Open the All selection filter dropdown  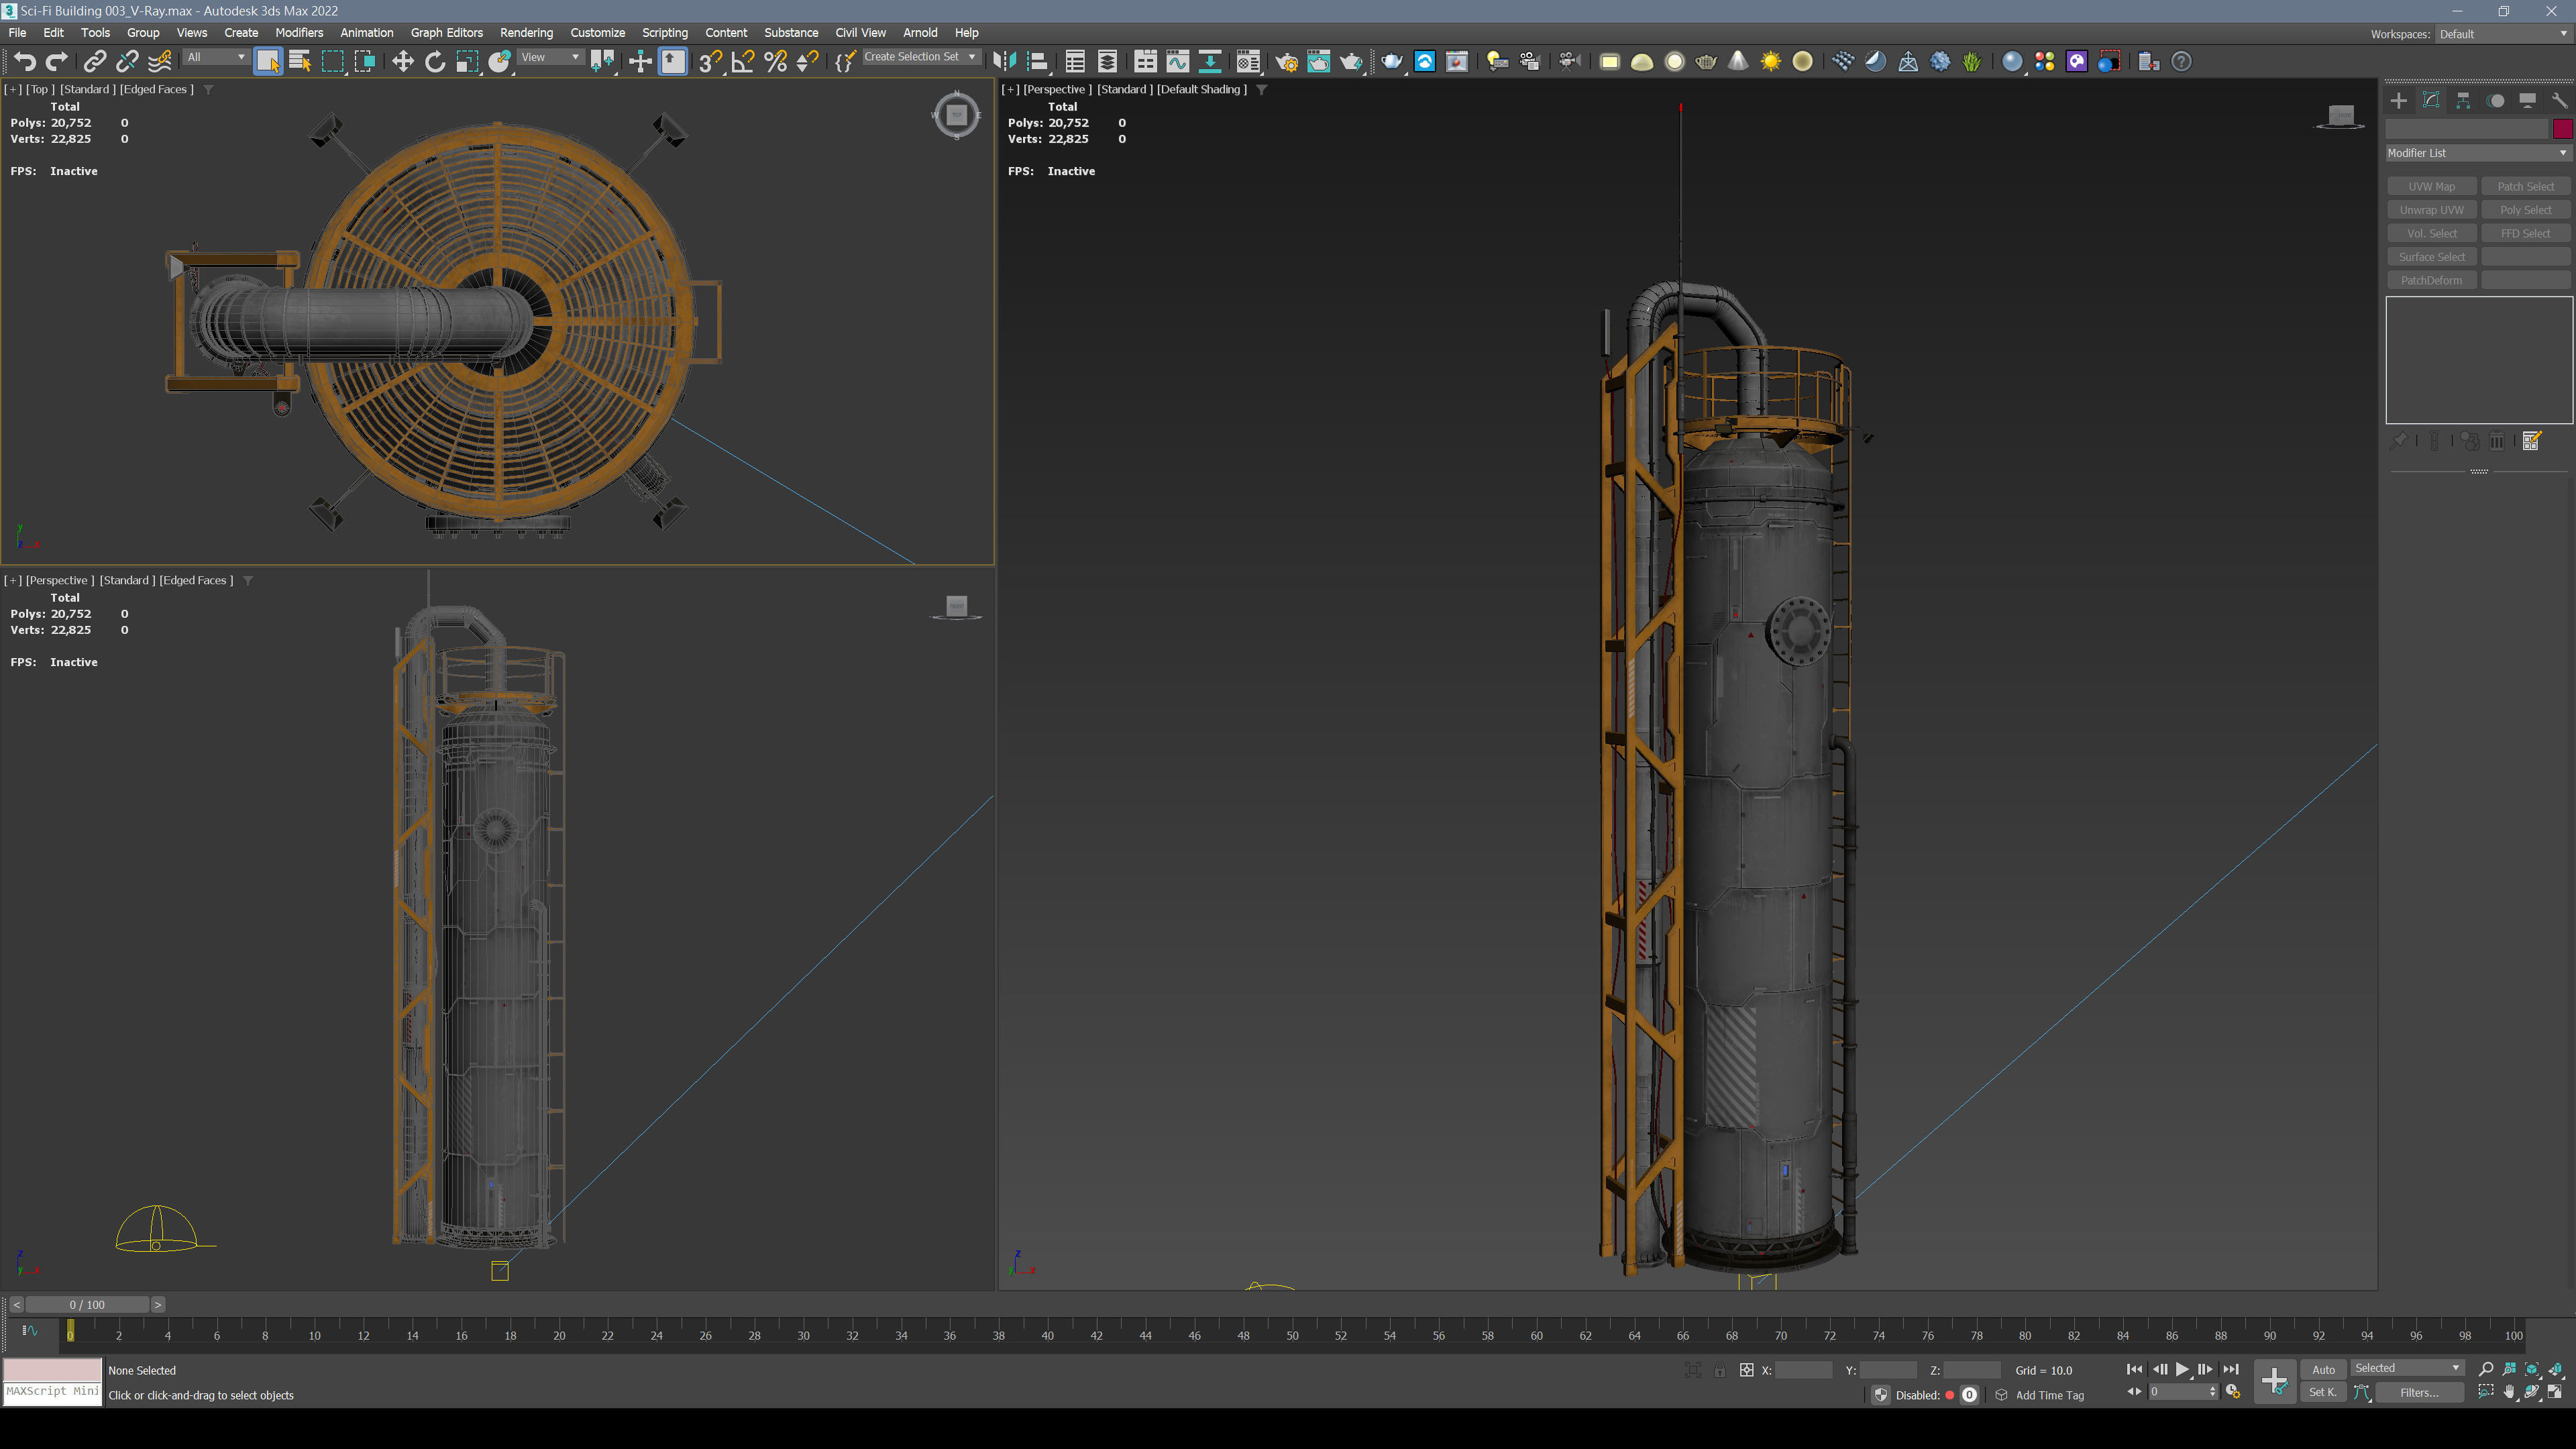click(x=216, y=57)
